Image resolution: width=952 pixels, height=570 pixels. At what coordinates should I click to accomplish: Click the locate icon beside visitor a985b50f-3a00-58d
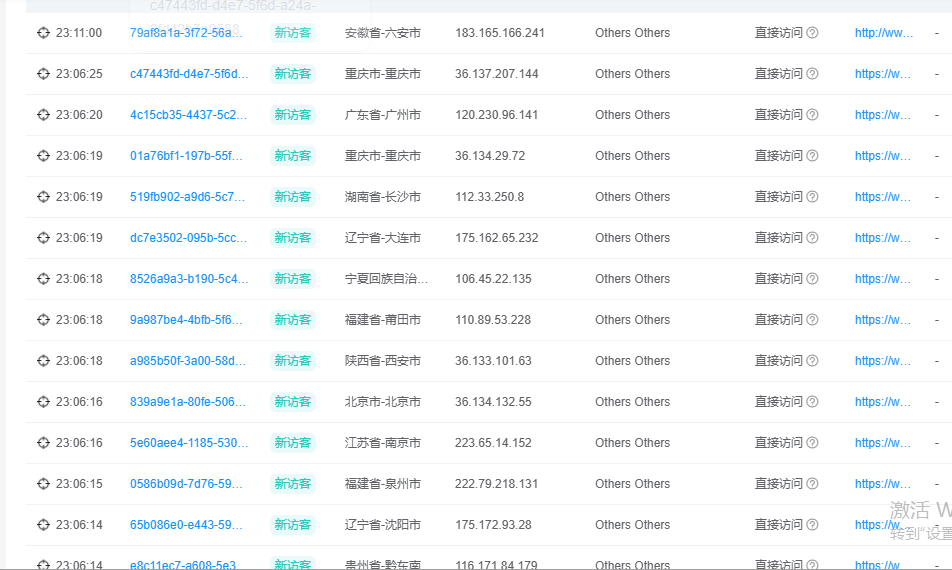[x=43, y=361]
